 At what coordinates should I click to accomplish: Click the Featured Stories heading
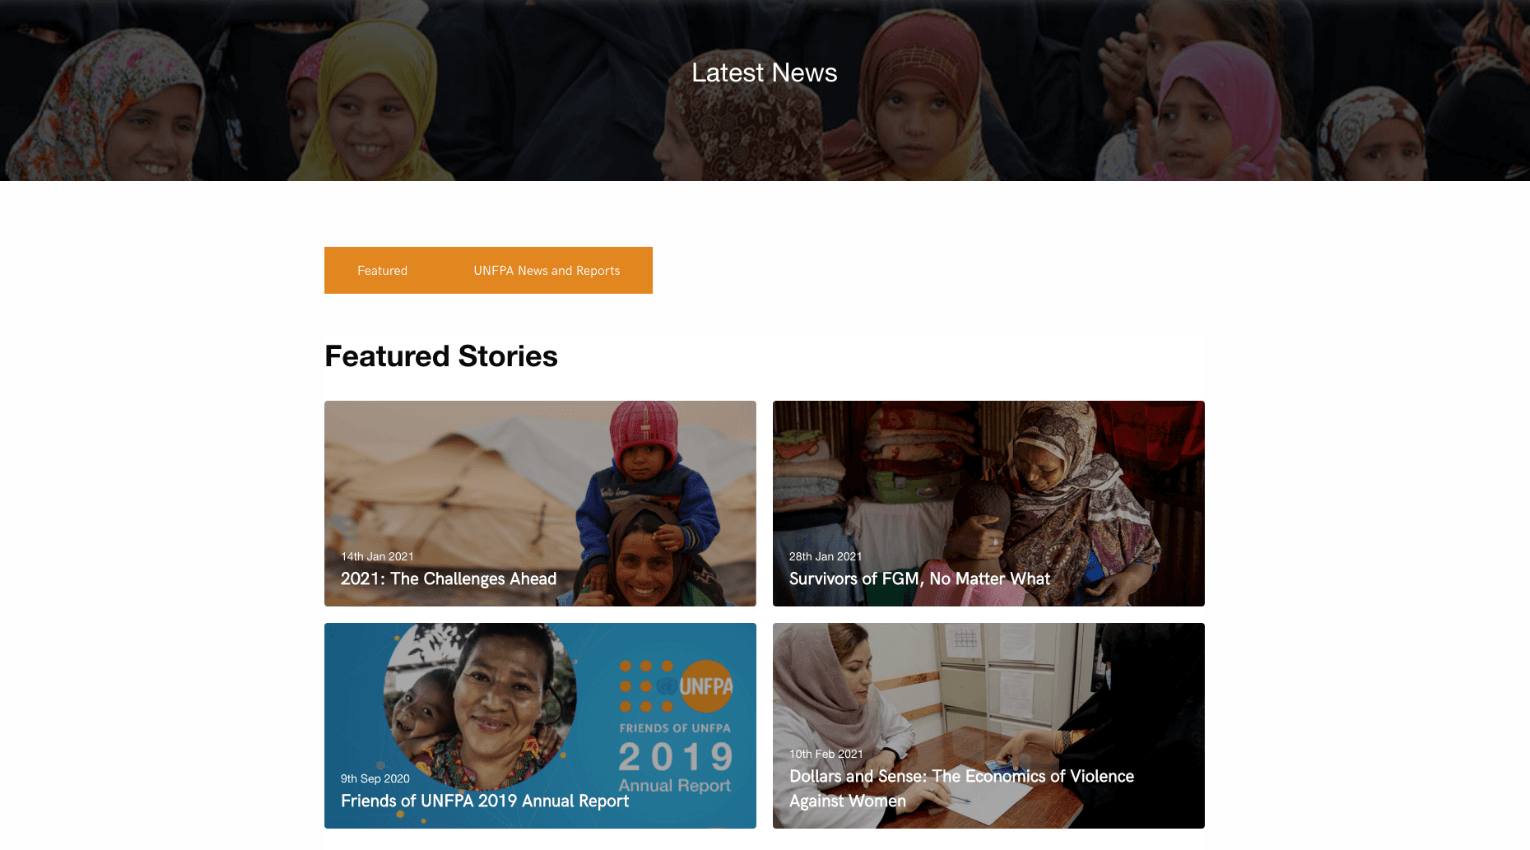coord(441,356)
